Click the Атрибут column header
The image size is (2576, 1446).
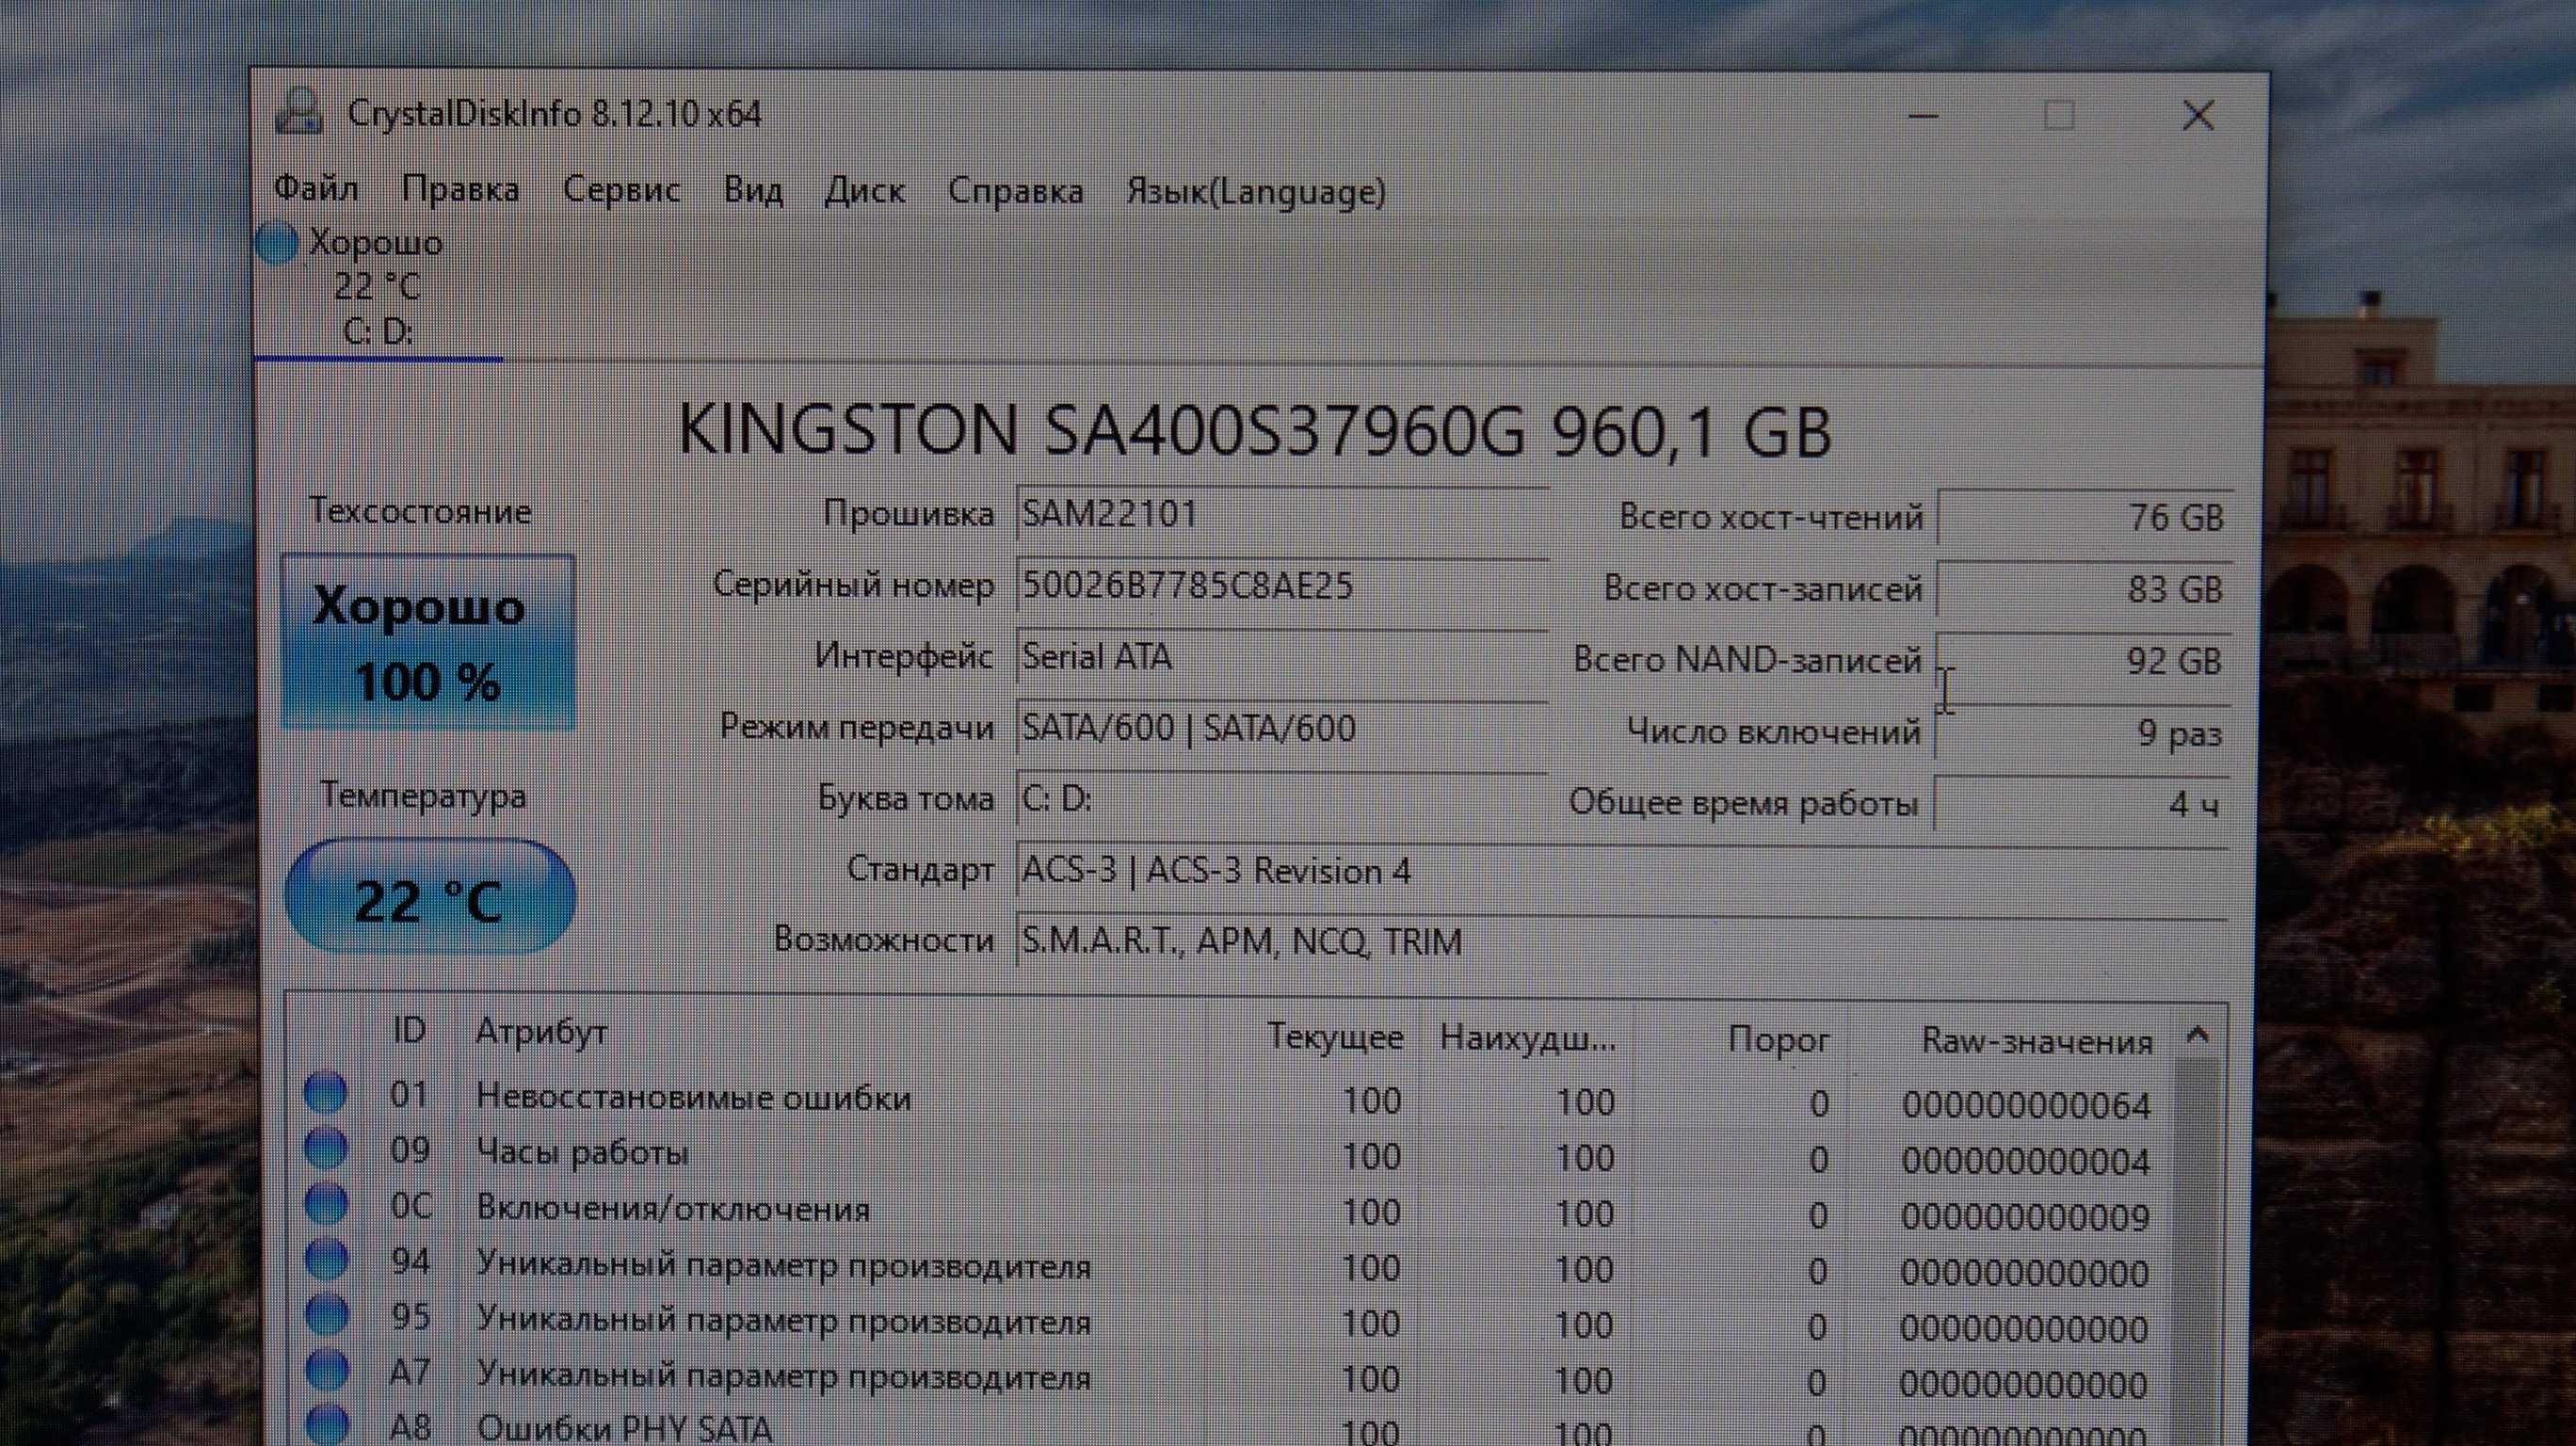pyautogui.click(x=541, y=1031)
